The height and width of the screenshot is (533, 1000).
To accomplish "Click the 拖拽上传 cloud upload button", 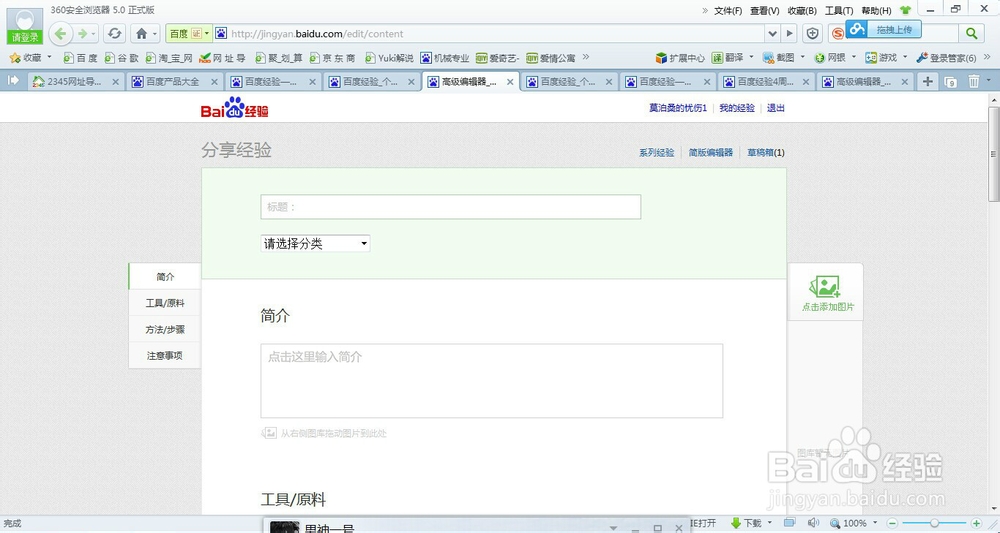I will point(883,29).
